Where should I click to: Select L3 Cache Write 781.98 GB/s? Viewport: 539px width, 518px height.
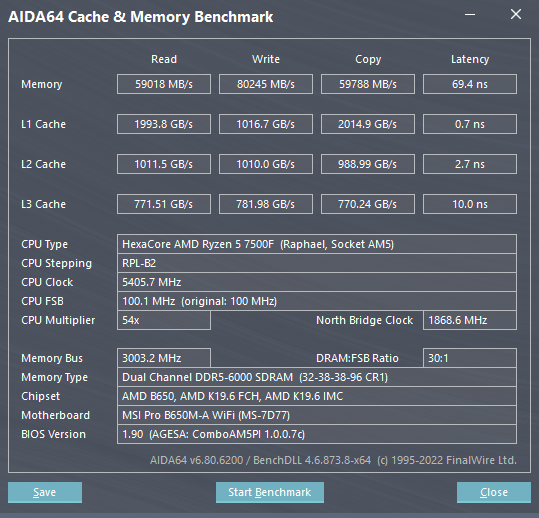pos(266,204)
